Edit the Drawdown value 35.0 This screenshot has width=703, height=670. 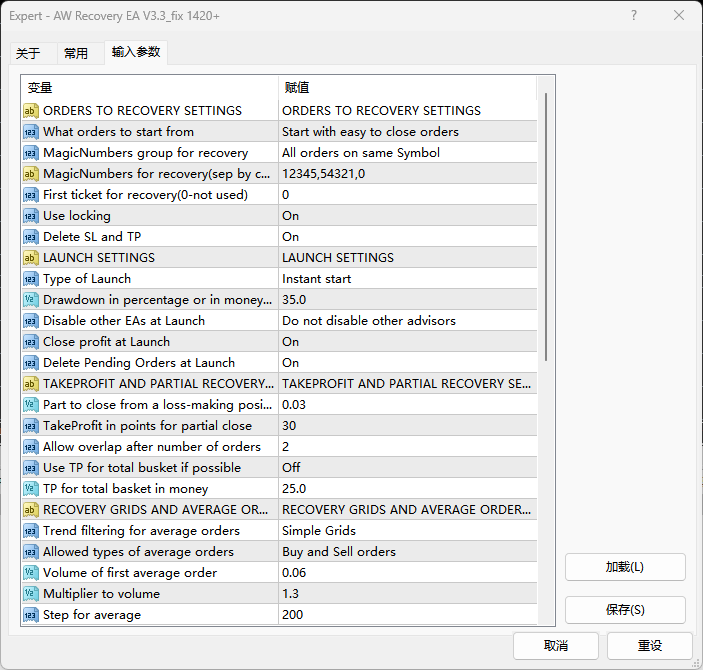click(x=408, y=300)
